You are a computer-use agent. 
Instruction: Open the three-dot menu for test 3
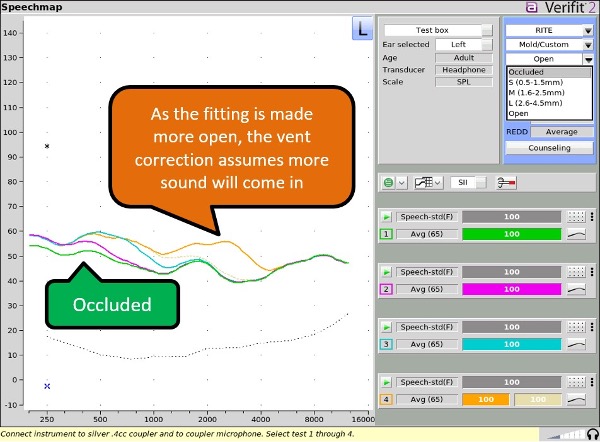coord(592,327)
